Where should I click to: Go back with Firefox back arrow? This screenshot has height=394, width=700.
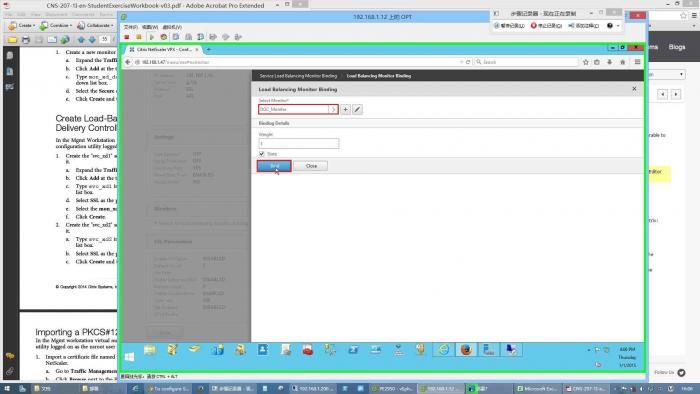128,62
